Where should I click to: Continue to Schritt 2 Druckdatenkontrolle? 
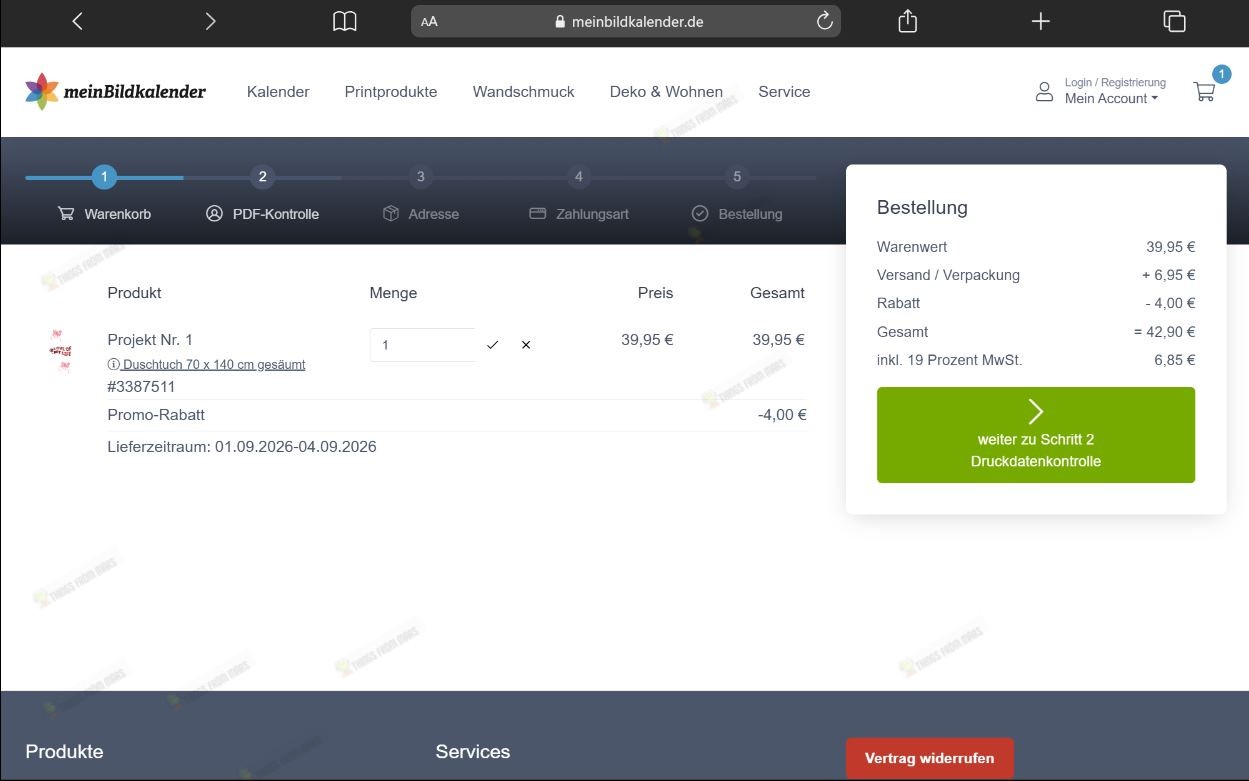(1036, 435)
